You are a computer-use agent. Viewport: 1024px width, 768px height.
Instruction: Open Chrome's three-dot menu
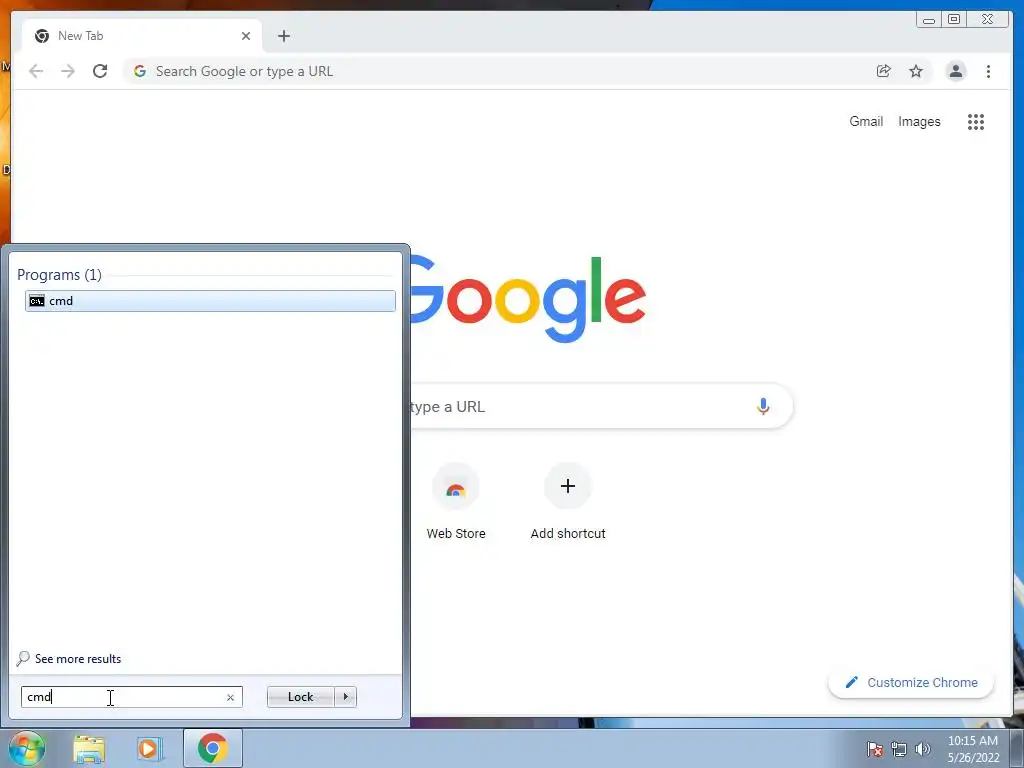988,71
